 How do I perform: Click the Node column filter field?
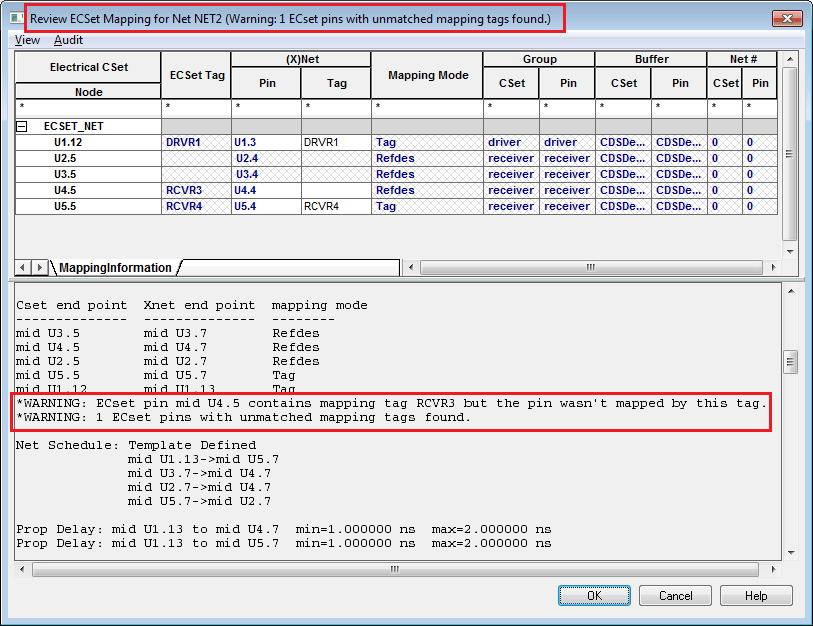88,107
